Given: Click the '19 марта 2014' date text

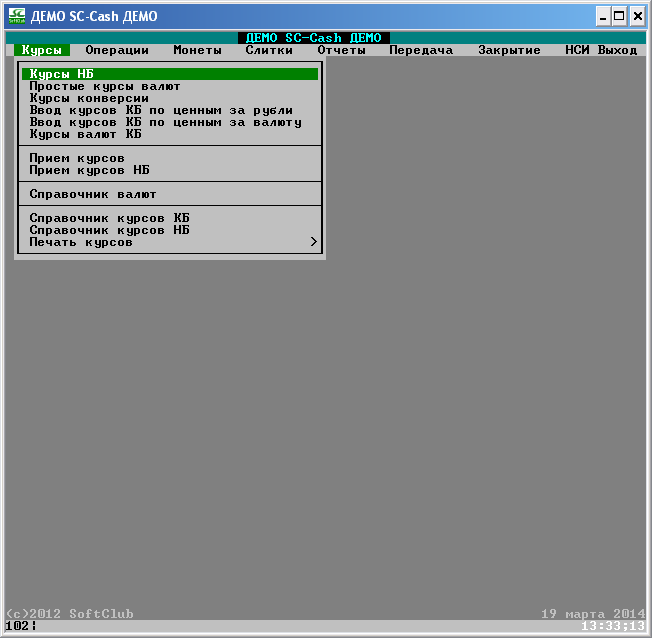Looking at the screenshot, I should click(593, 614).
